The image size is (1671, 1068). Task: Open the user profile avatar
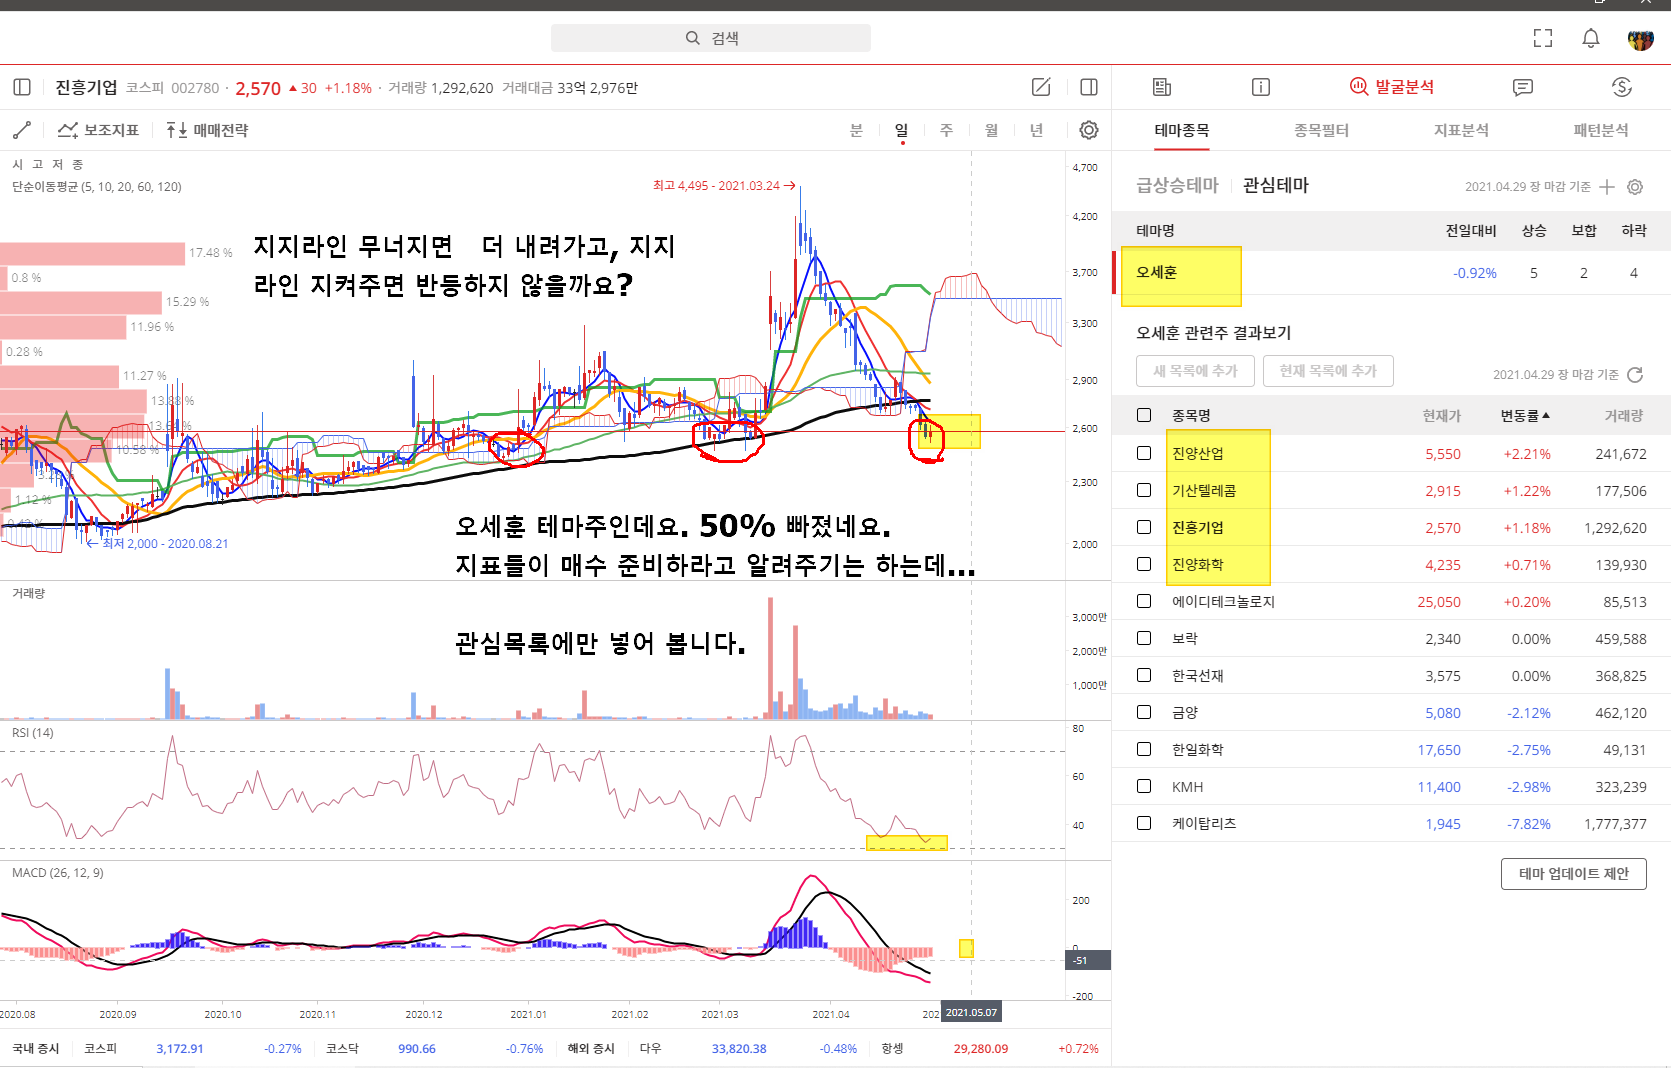point(1640,39)
